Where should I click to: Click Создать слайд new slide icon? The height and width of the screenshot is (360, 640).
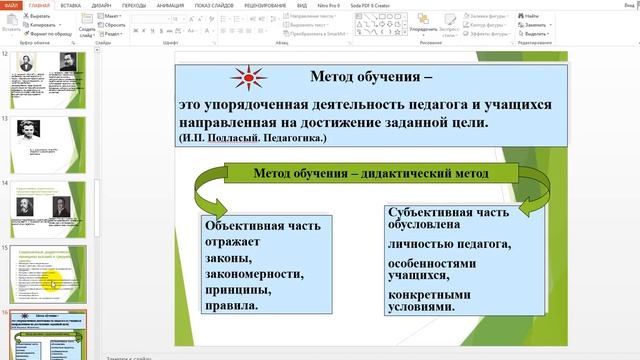[87, 20]
